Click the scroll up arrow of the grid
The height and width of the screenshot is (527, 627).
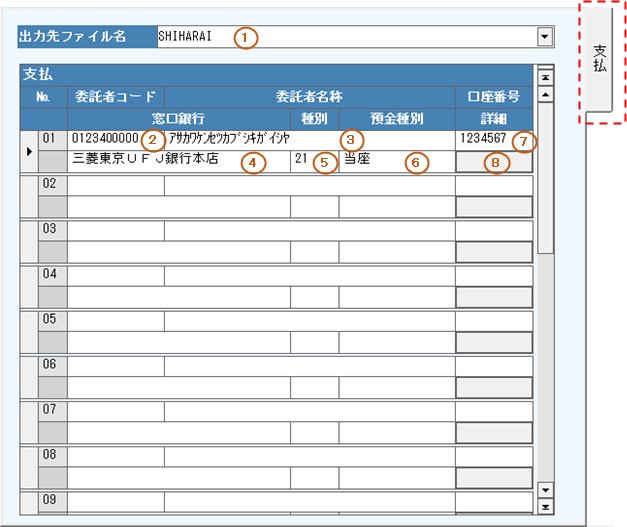[545, 95]
